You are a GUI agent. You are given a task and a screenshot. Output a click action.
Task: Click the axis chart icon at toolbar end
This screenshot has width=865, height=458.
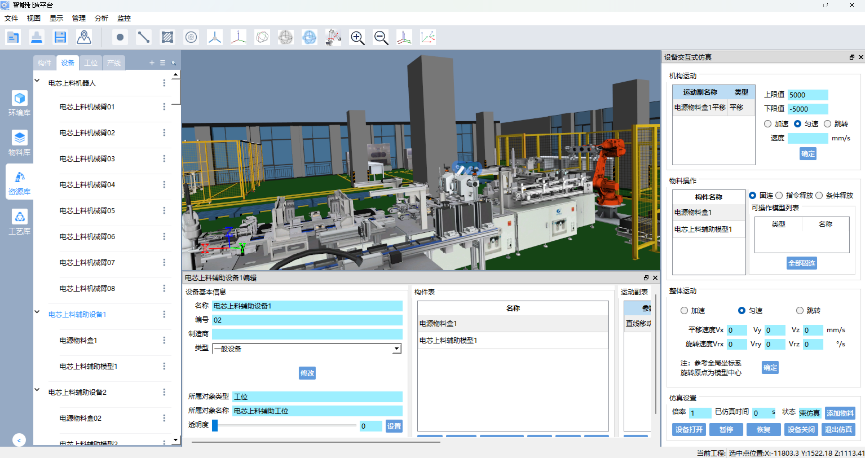click(x=428, y=38)
